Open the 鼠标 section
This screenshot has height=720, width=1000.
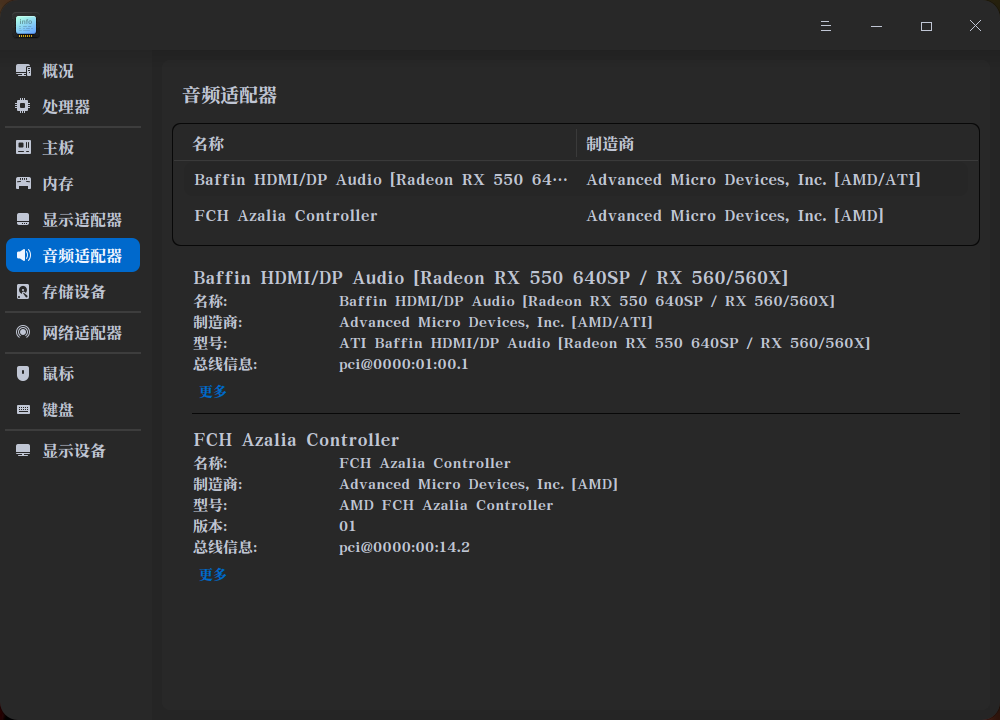(x=73, y=374)
